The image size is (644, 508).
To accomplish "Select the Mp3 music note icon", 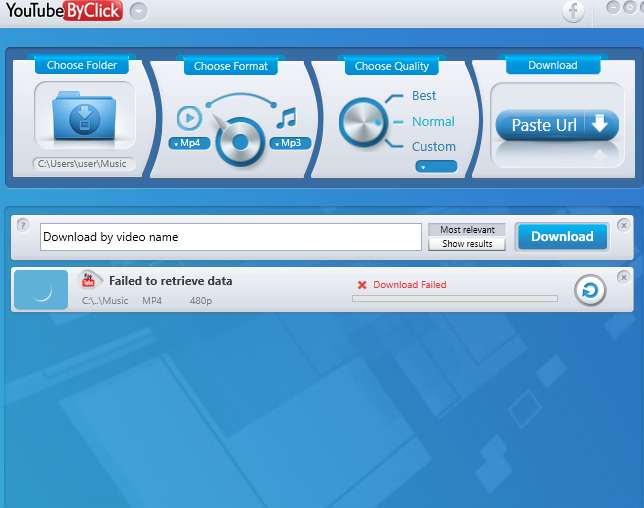I will click(x=287, y=118).
